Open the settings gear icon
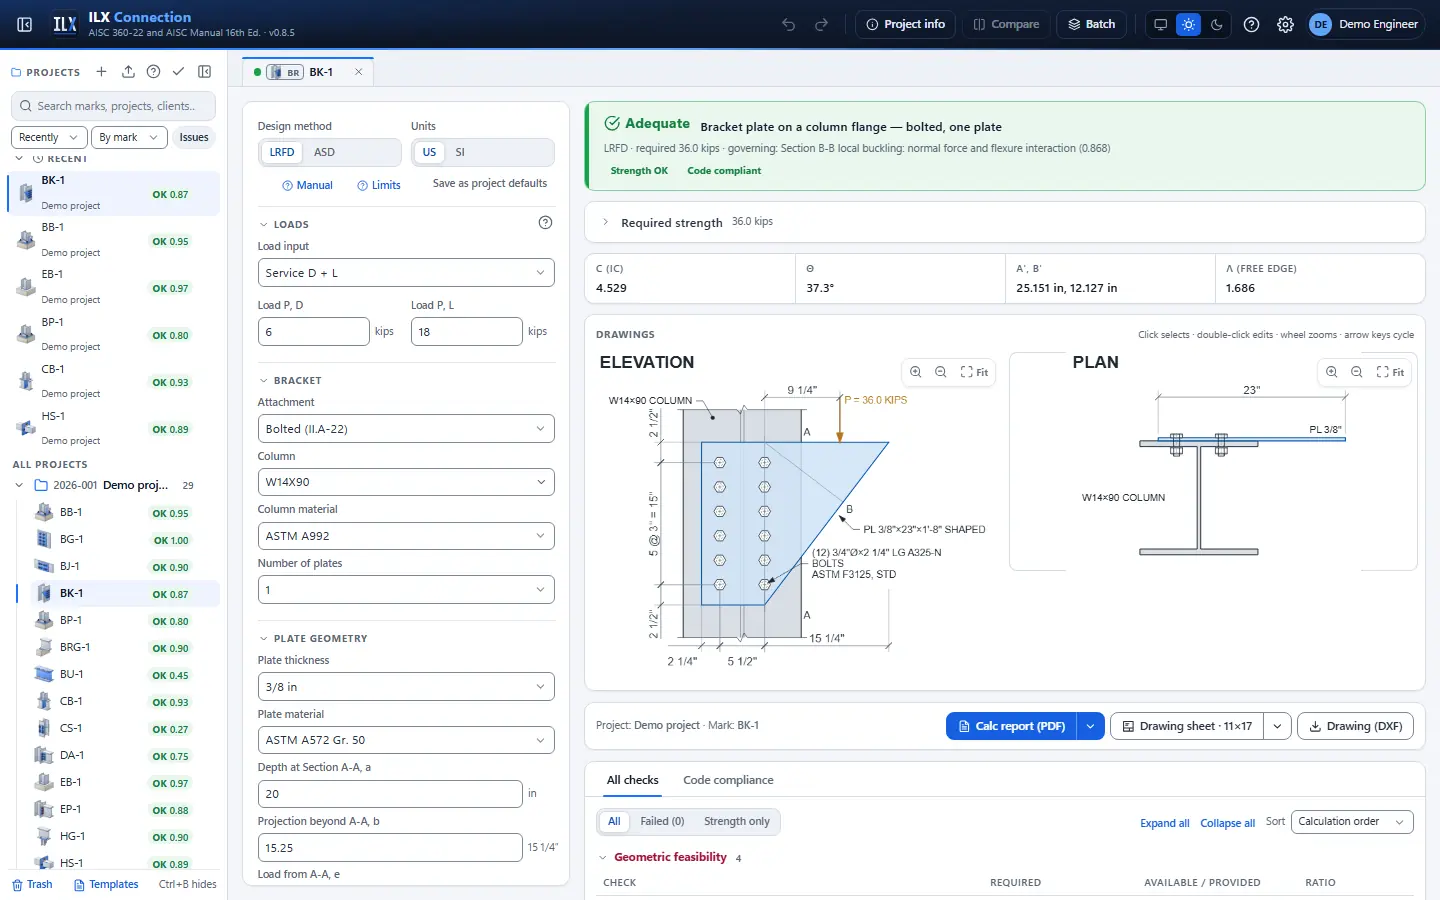This screenshot has height=900, width=1440. 1285,24
